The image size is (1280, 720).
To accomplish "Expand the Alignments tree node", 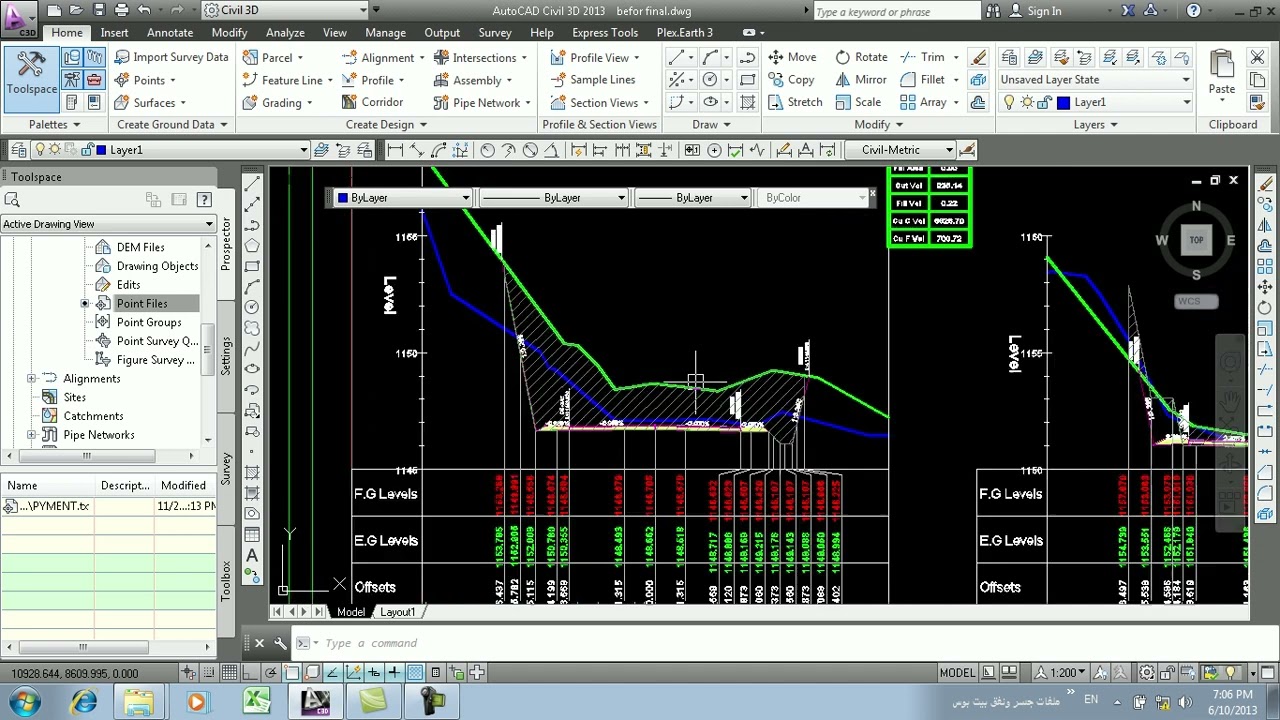I will [31, 379].
